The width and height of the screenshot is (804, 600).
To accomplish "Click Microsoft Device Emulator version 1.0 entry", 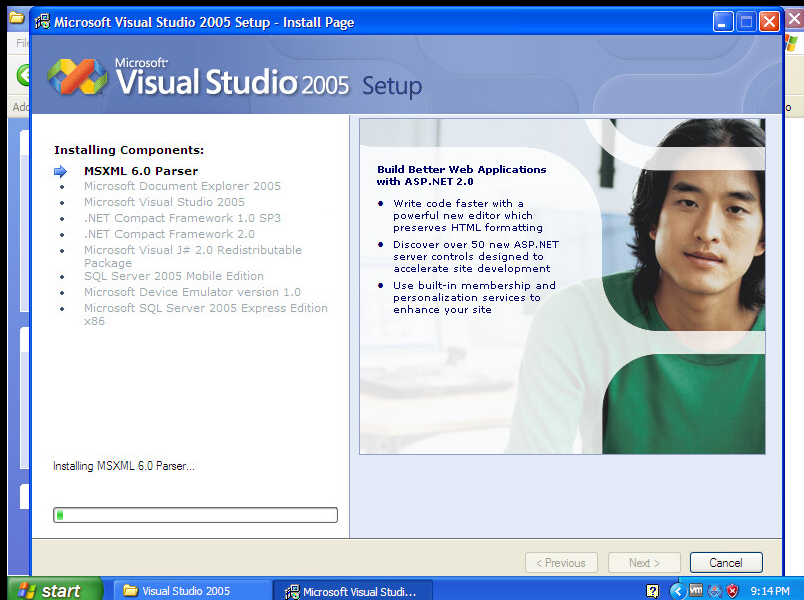I will coord(192,292).
